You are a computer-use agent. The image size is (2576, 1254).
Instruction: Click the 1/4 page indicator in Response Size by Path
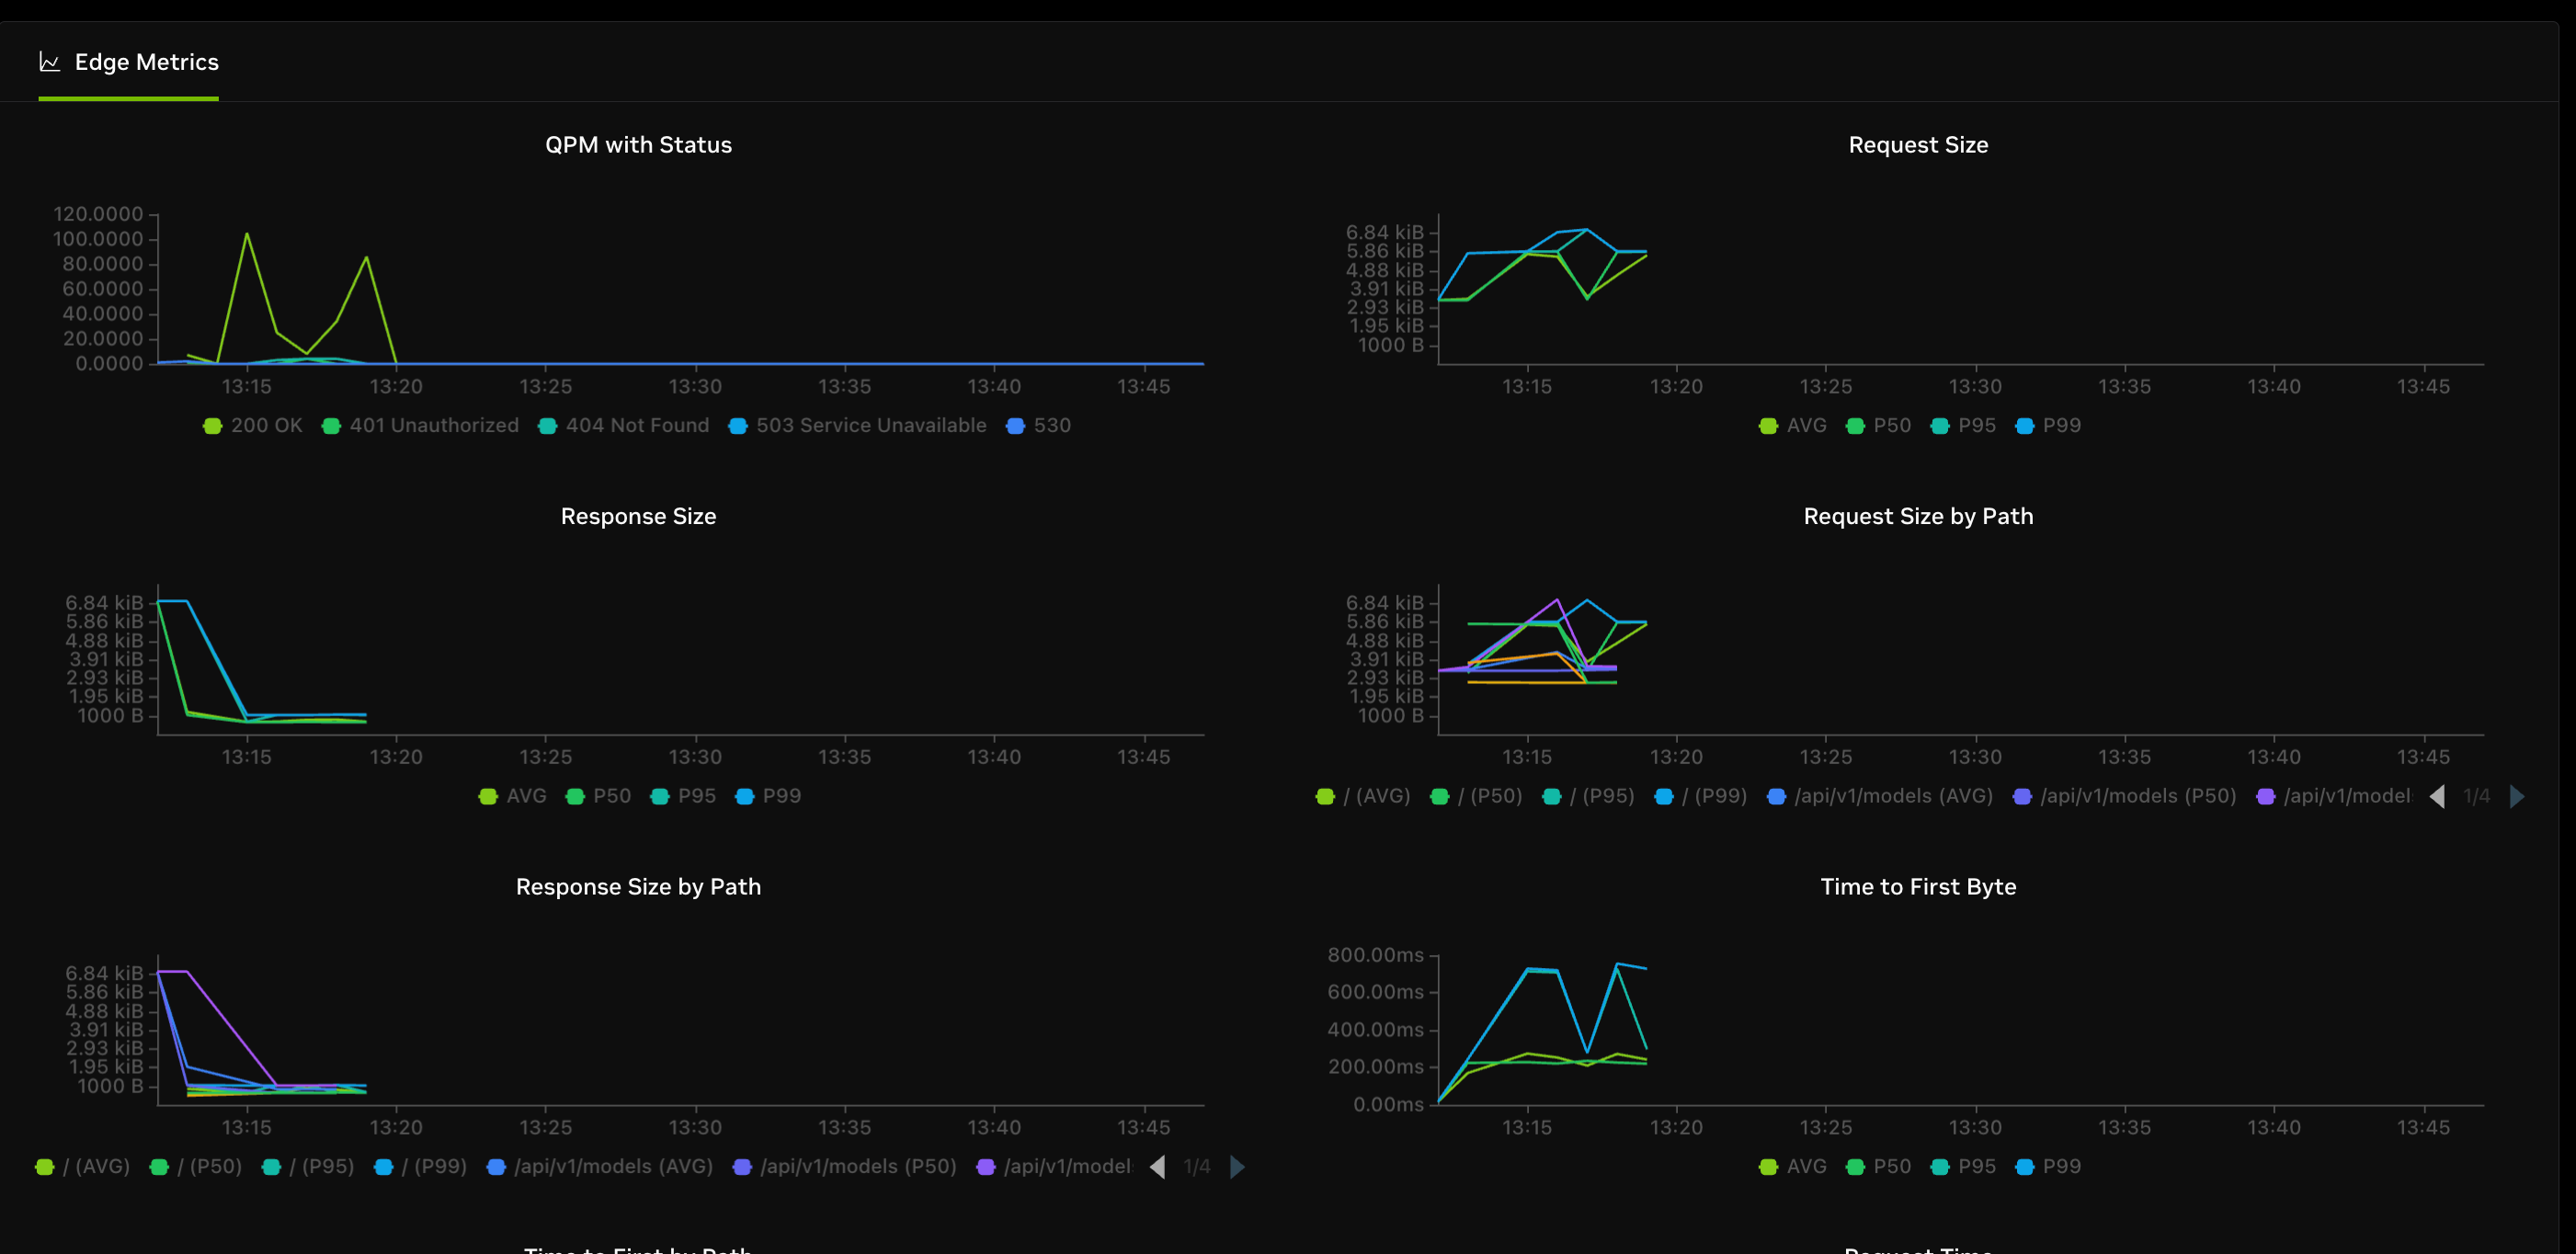coord(1197,1166)
